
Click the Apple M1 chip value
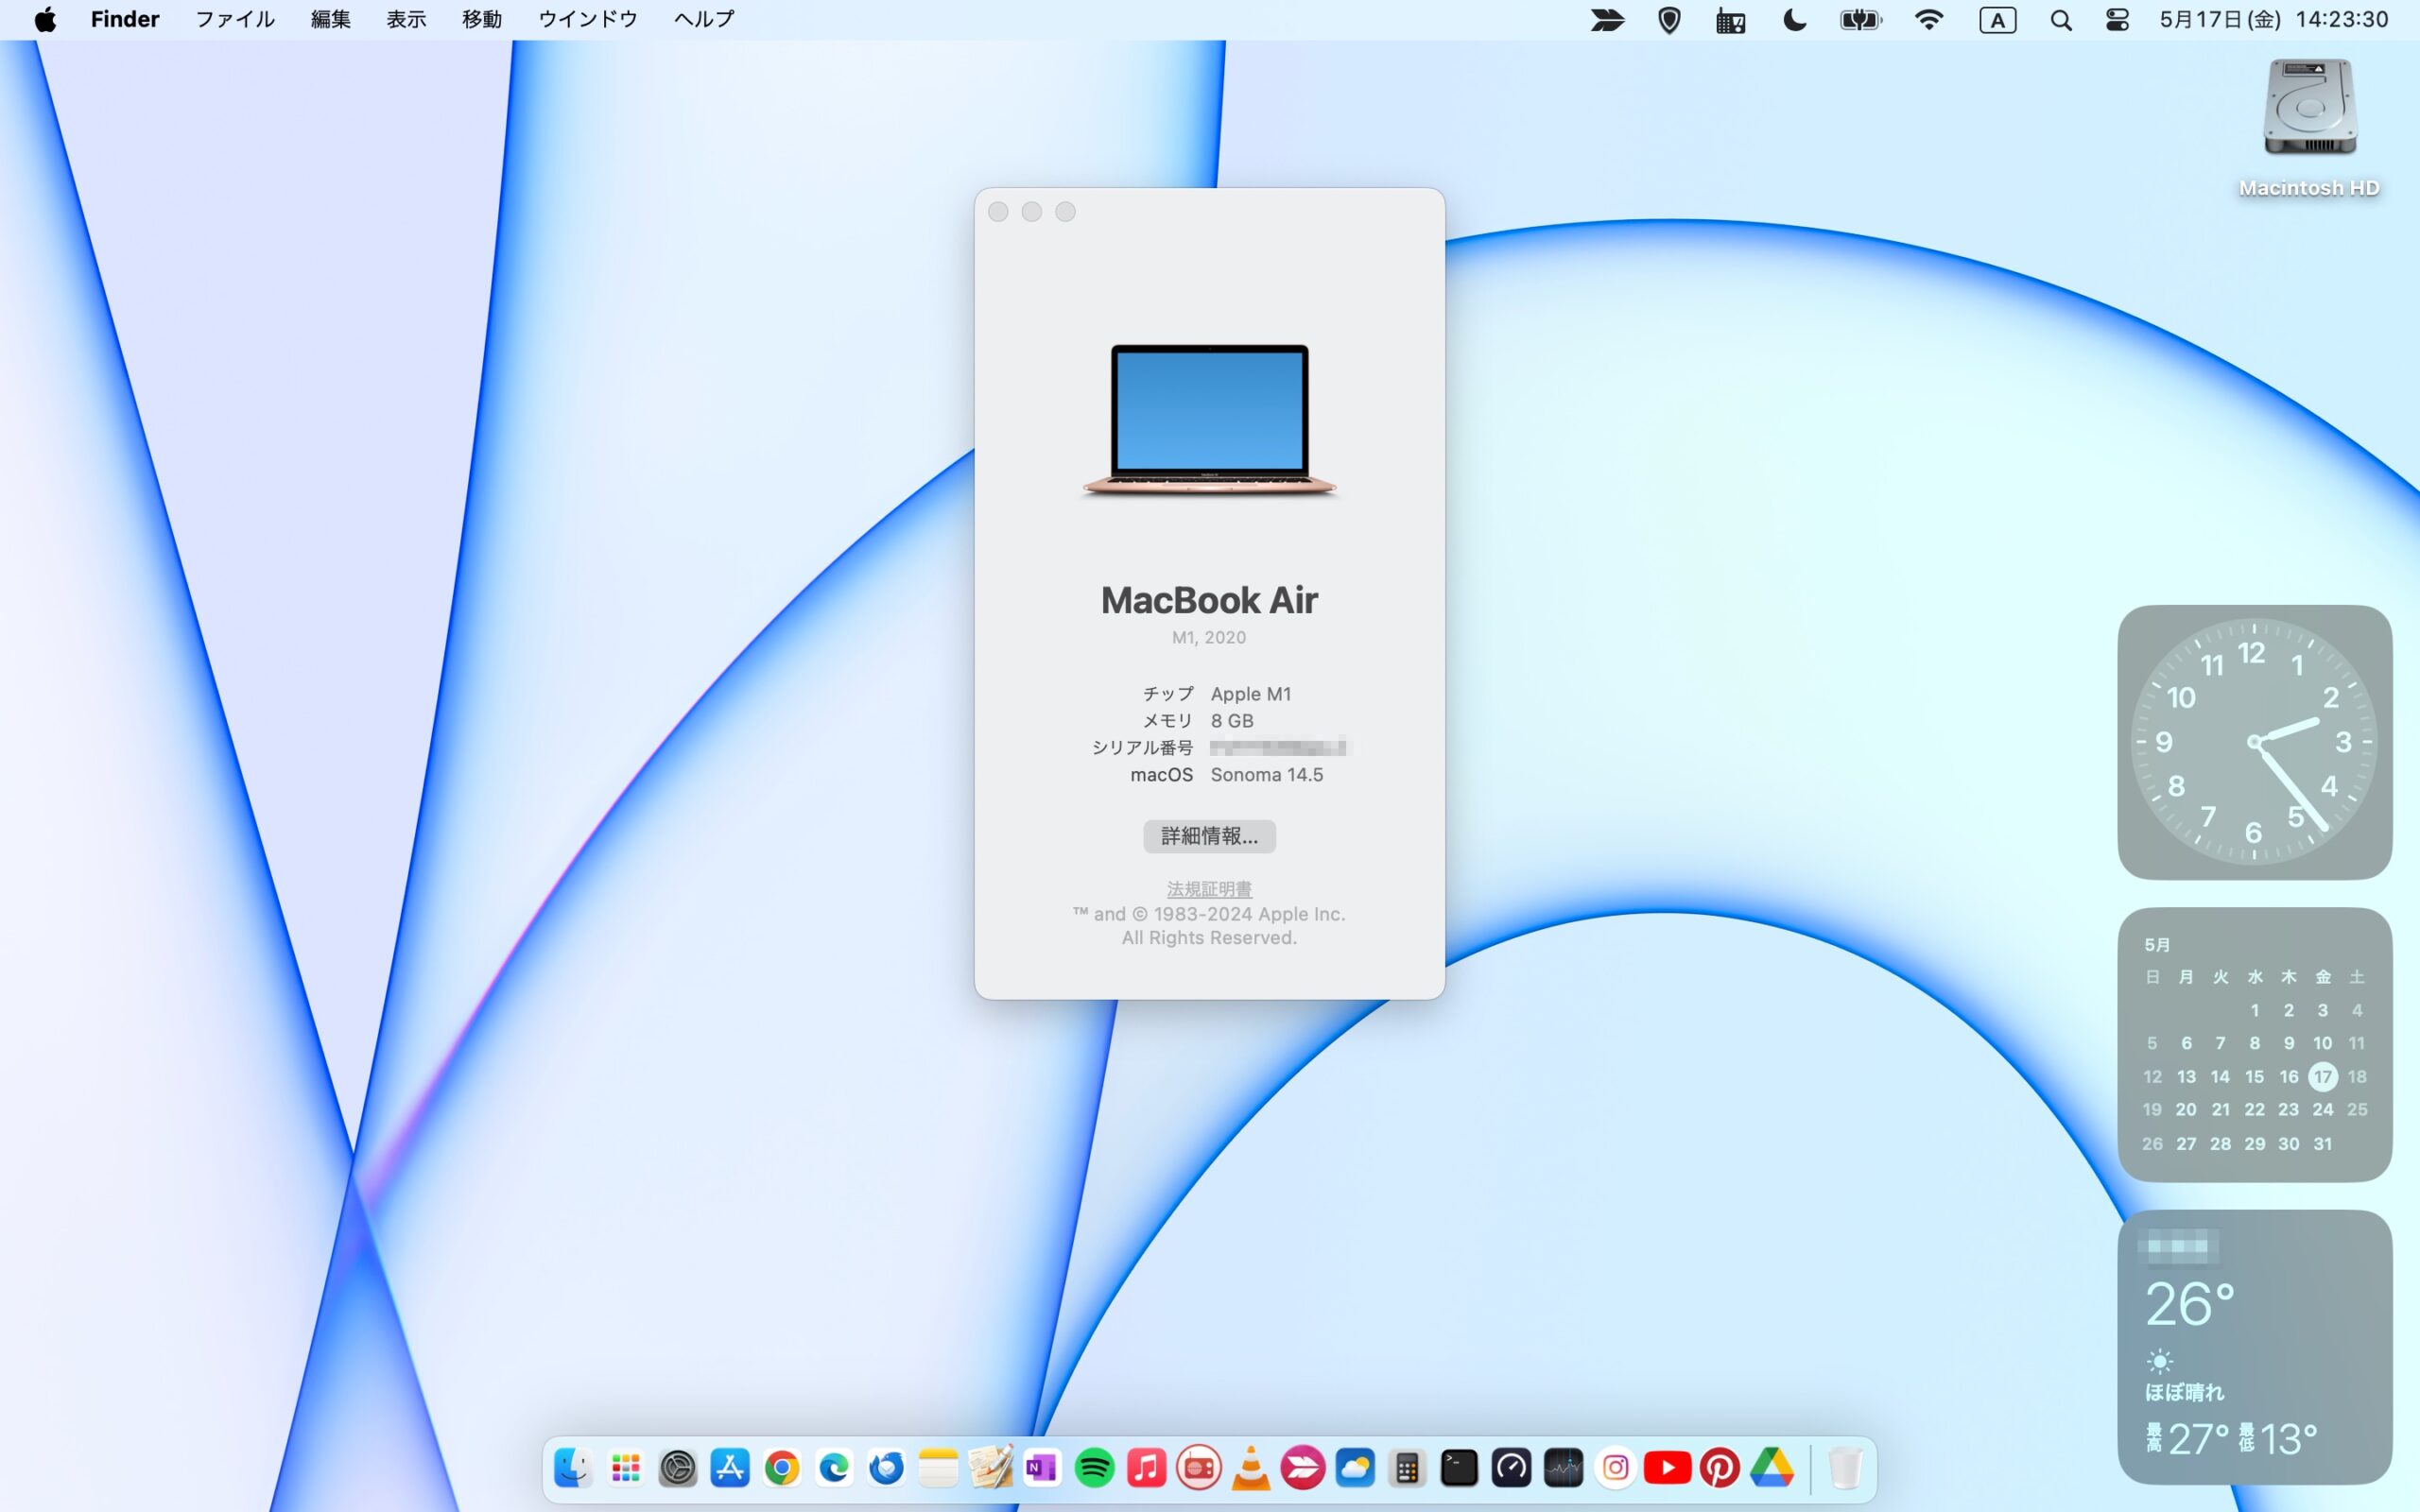[1251, 694]
